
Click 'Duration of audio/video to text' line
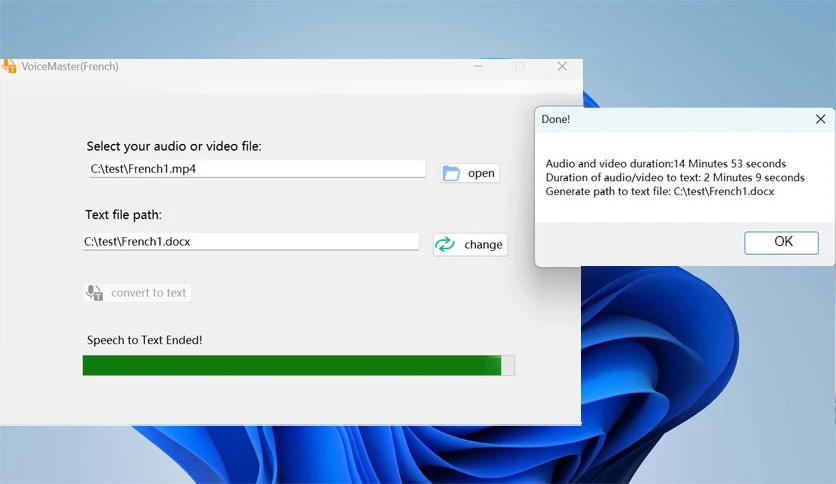pyautogui.click(x=675, y=178)
